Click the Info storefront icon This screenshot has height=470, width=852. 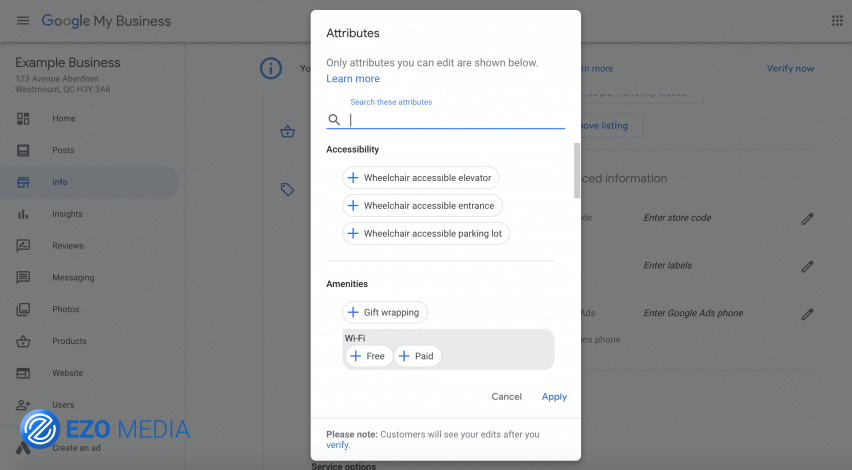click(x=23, y=182)
